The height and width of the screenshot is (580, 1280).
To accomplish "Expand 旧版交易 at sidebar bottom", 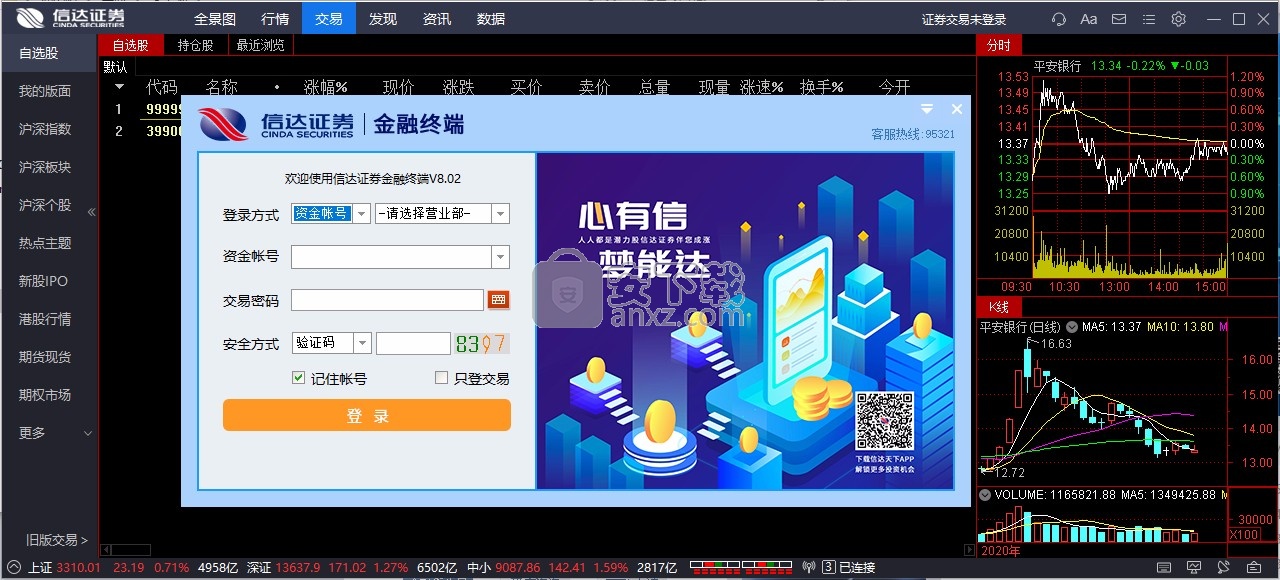I will 57,540.
